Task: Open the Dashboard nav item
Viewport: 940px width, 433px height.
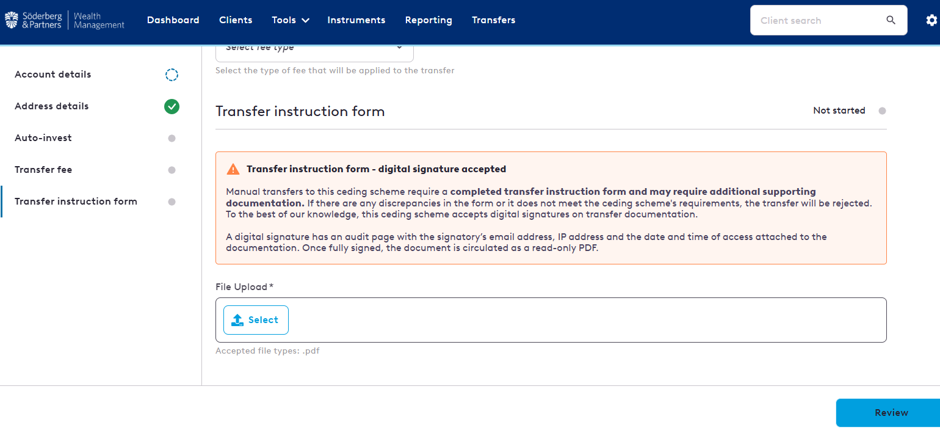Action: 173,20
